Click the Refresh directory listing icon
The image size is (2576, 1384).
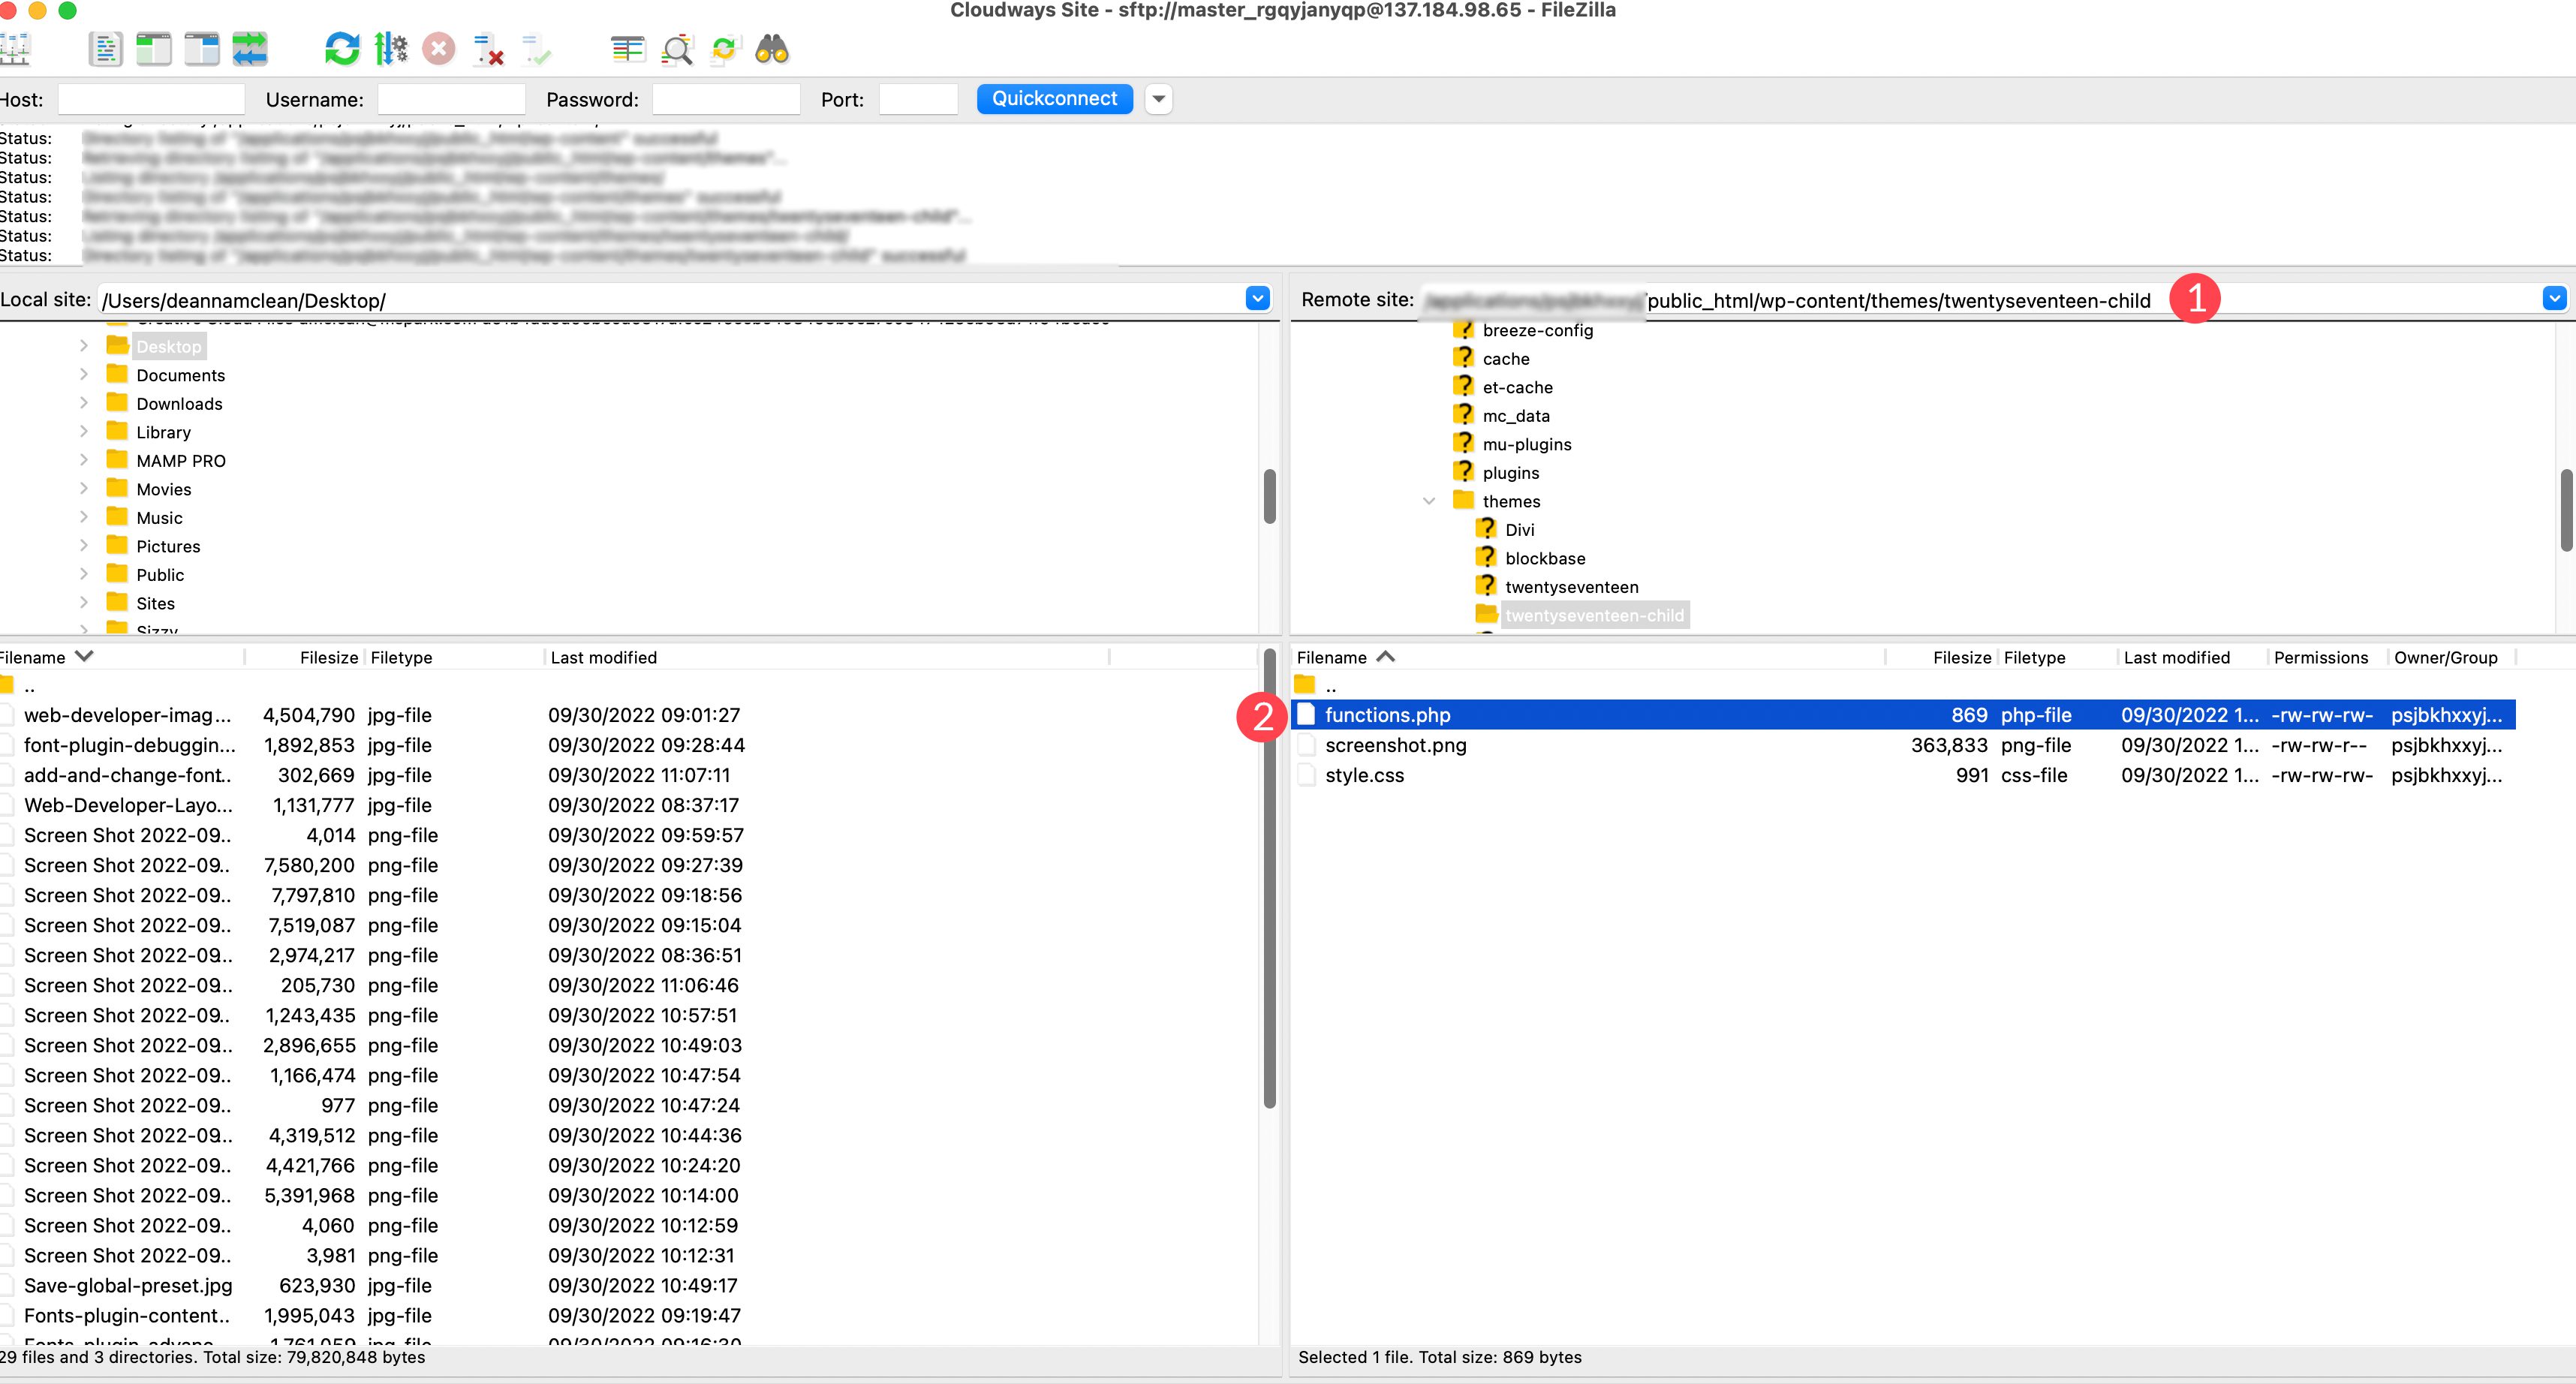coord(339,50)
